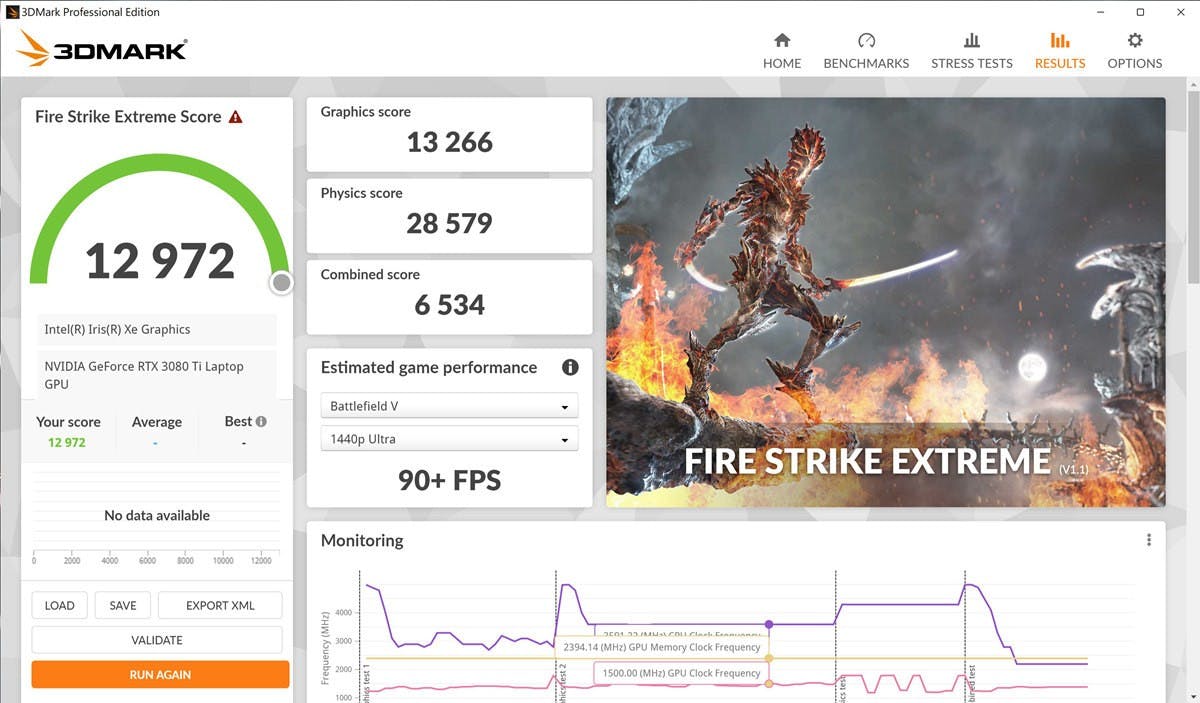
Task: Go to Benchmarks via gauge icon
Action: pos(866,41)
